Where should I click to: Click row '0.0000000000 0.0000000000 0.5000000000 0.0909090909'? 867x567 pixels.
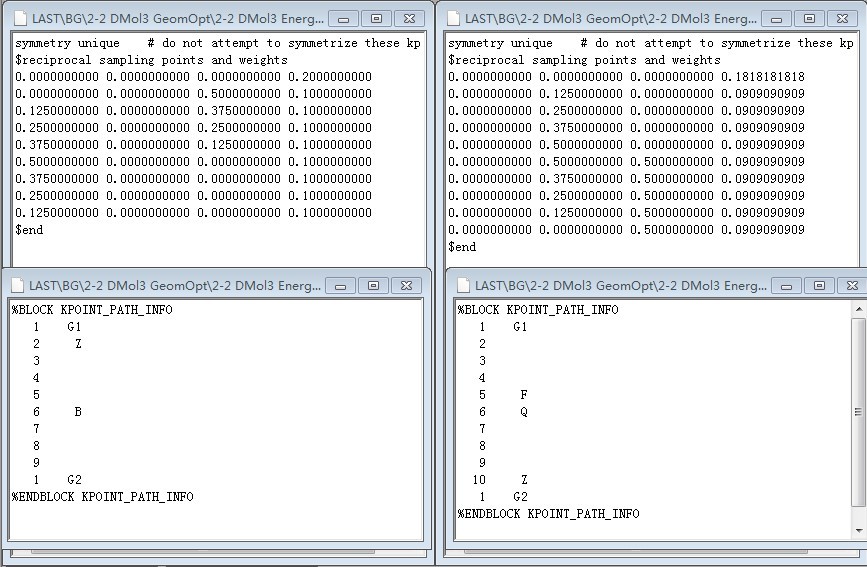coord(626,230)
